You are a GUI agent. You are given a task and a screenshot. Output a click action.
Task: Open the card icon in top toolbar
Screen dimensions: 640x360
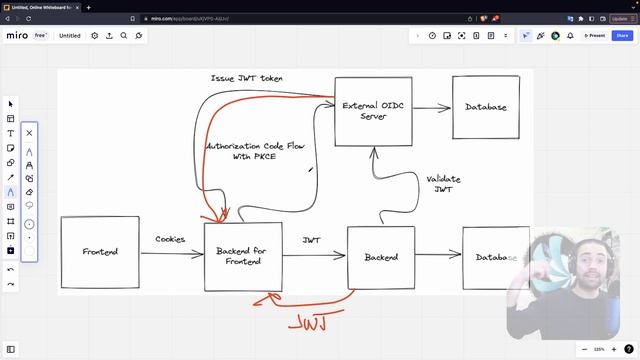tap(476, 36)
